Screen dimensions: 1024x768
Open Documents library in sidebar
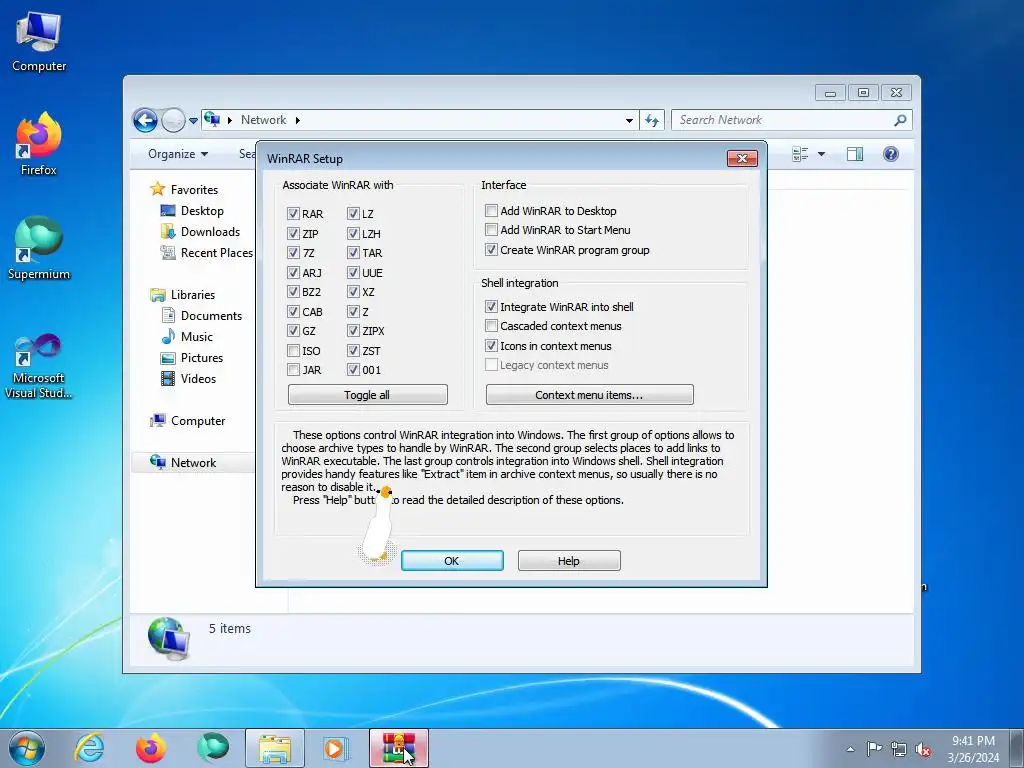coord(211,315)
